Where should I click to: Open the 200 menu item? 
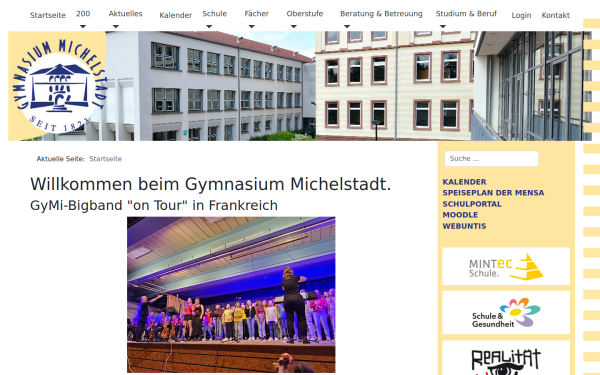(83, 14)
